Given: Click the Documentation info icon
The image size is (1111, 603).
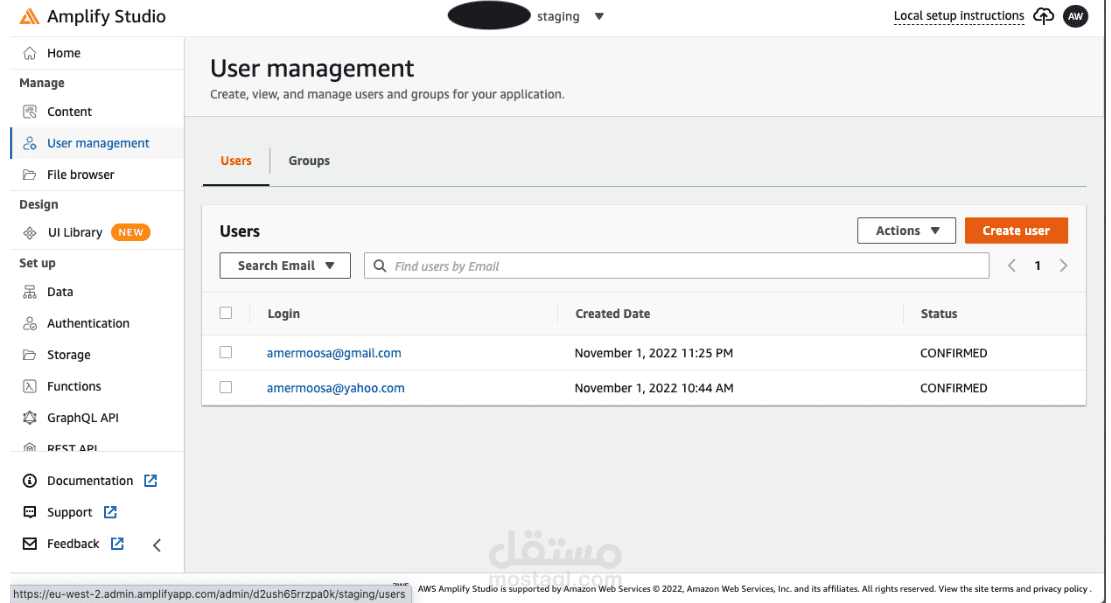Looking at the screenshot, I should point(30,481).
